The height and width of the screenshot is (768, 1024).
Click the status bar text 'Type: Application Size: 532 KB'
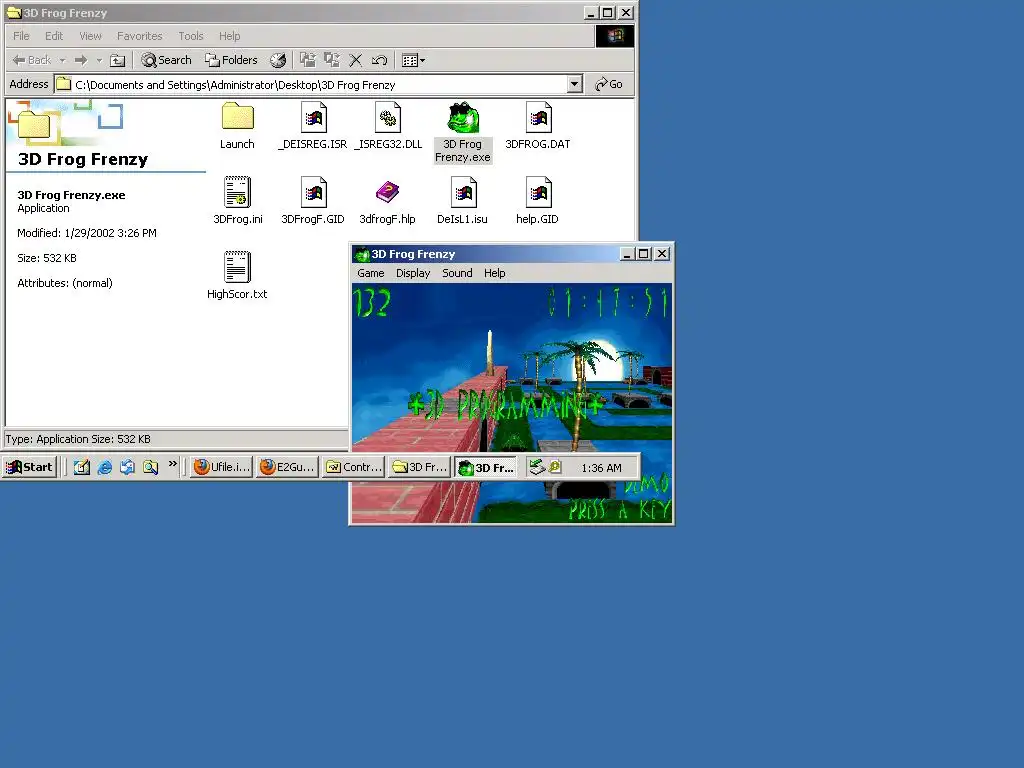(78, 439)
